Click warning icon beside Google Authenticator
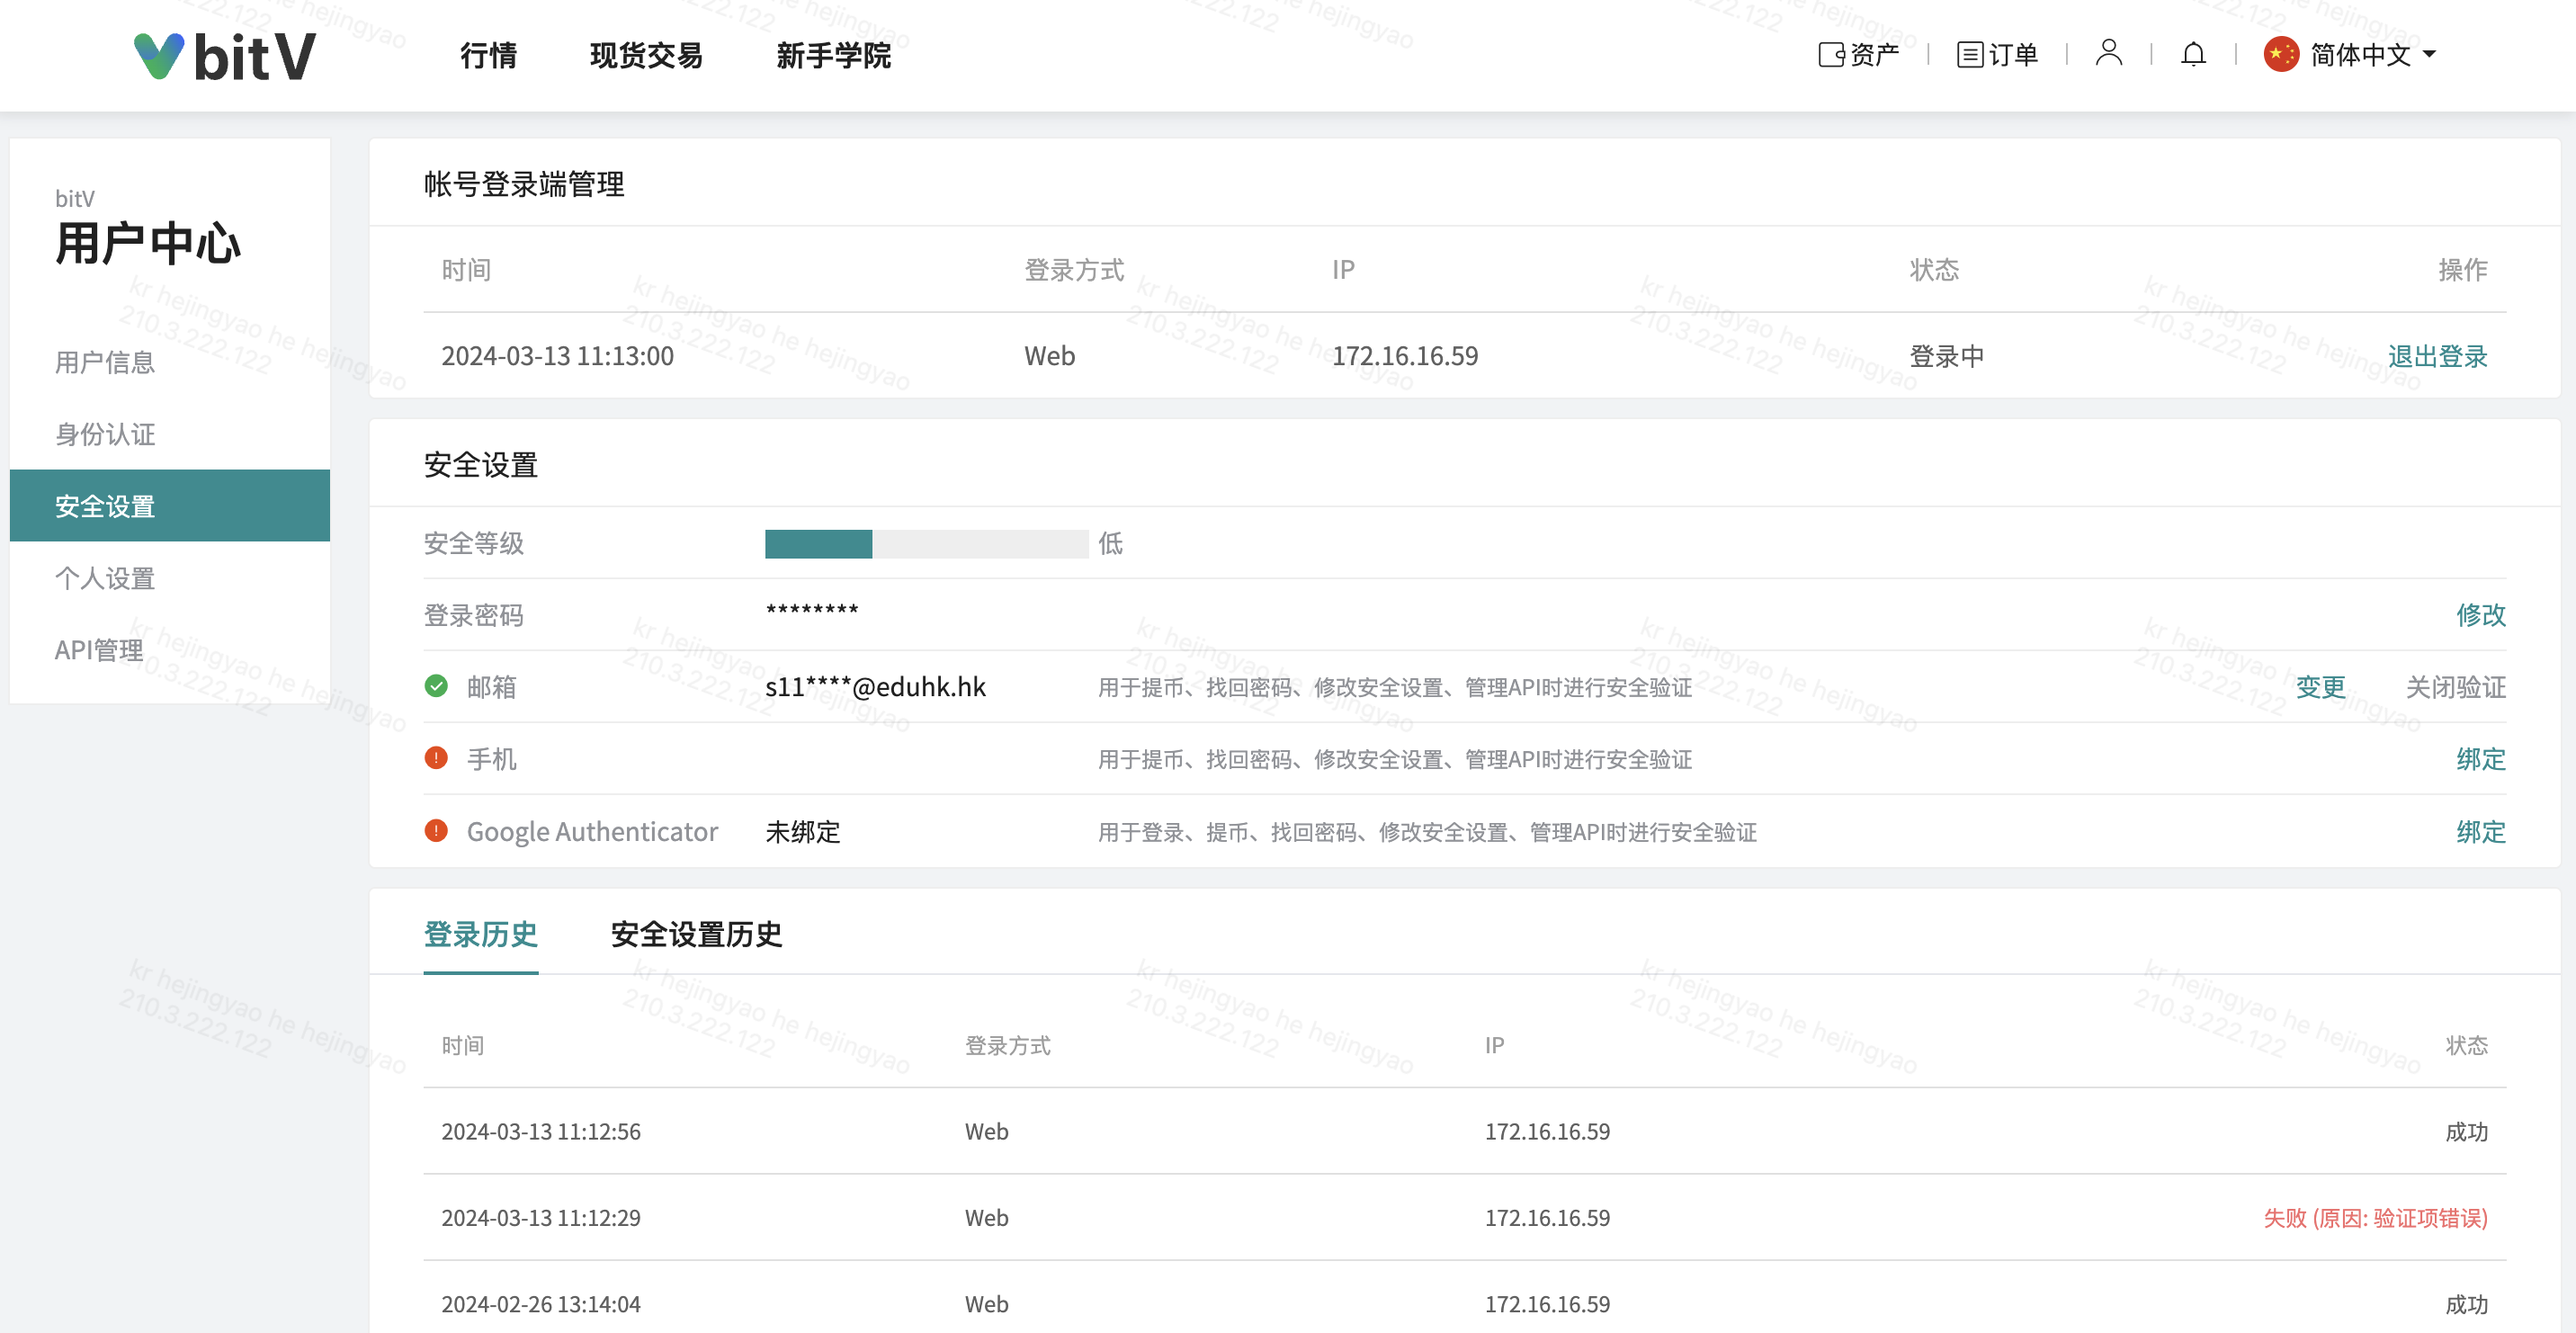2576x1333 pixels. (x=436, y=831)
